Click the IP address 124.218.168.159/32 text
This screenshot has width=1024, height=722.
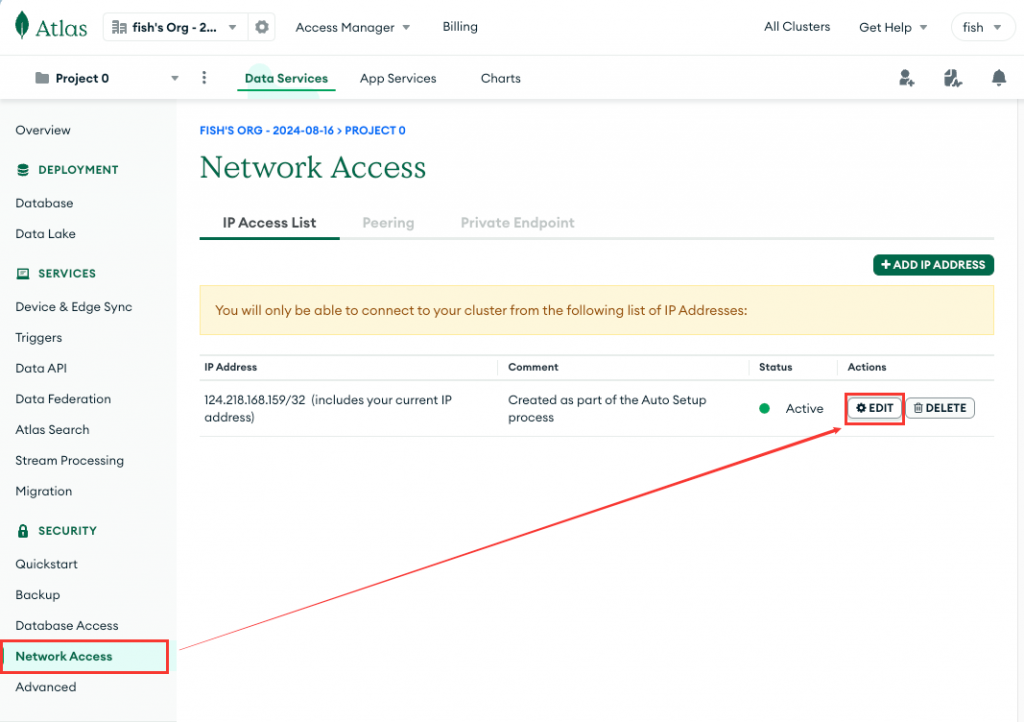(x=255, y=400)
